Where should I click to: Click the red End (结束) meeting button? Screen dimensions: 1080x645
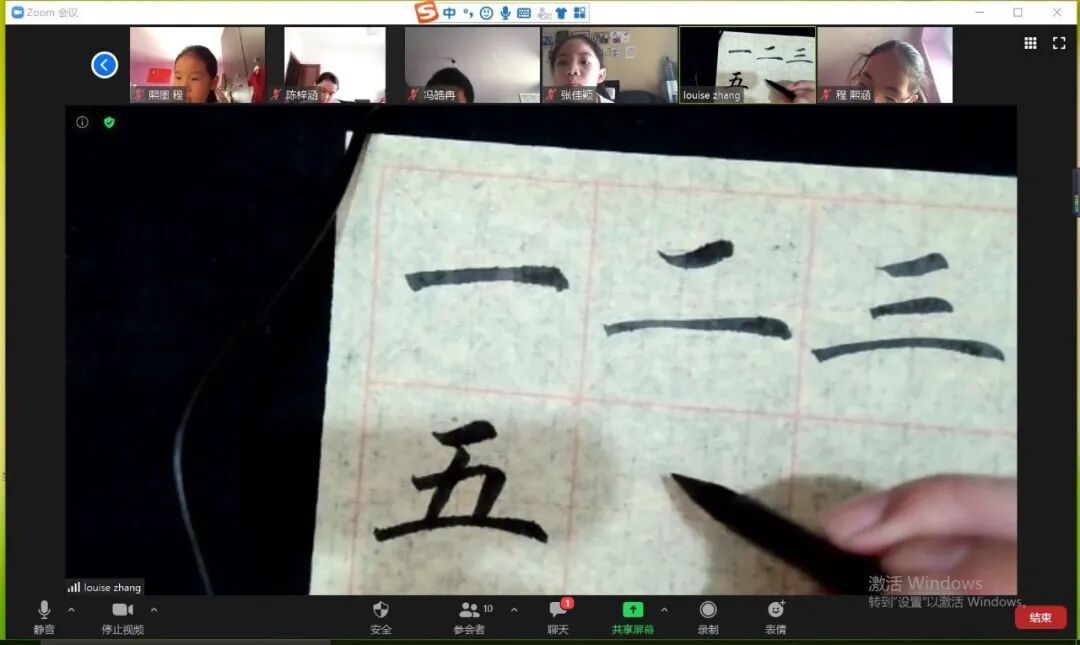tap(1040, 617)
